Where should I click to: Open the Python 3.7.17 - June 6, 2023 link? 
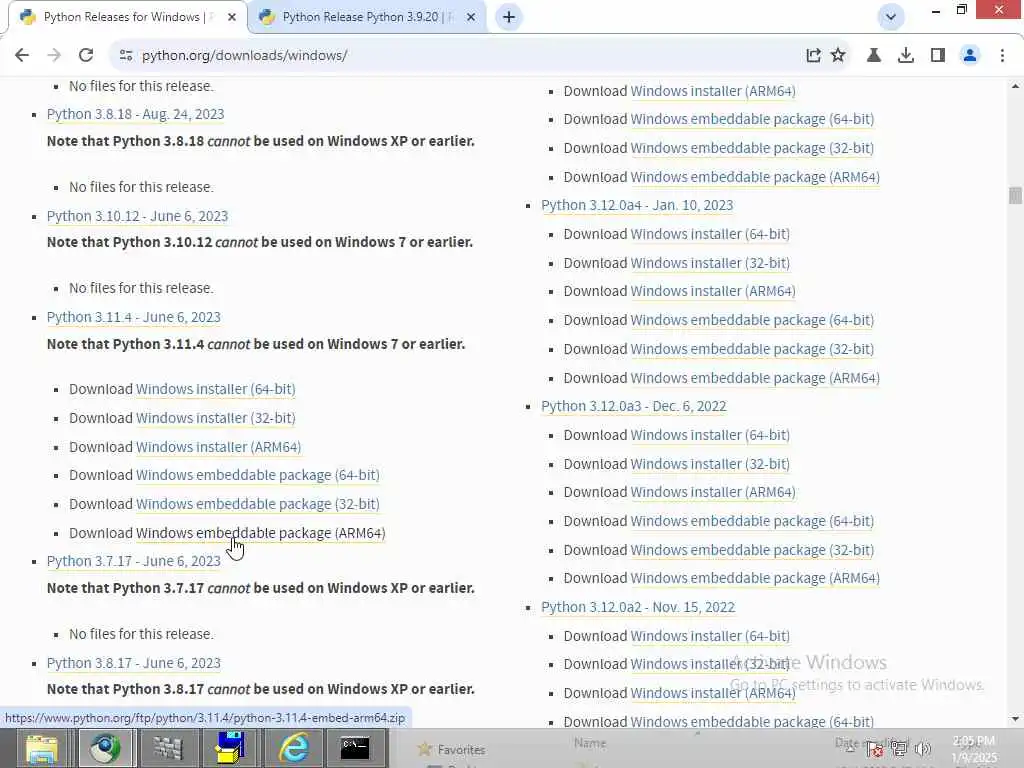click(x=133, y=562)
